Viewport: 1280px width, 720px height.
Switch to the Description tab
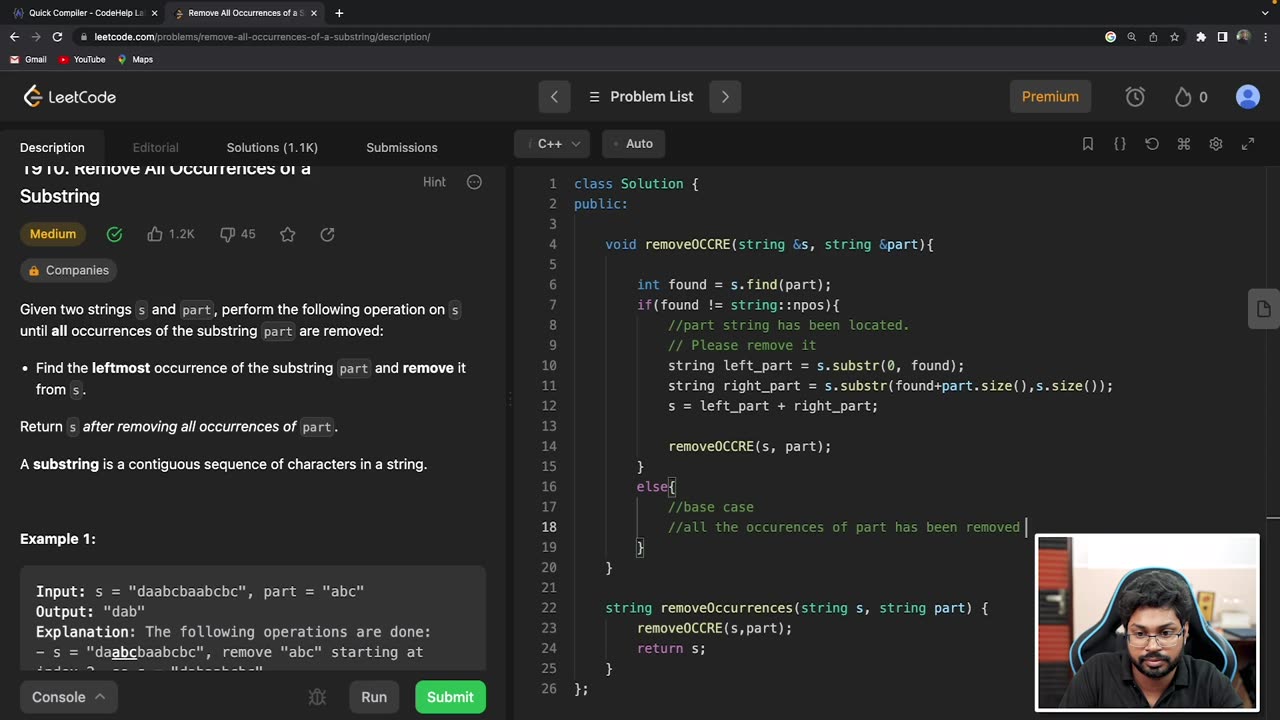coord(52,147)
